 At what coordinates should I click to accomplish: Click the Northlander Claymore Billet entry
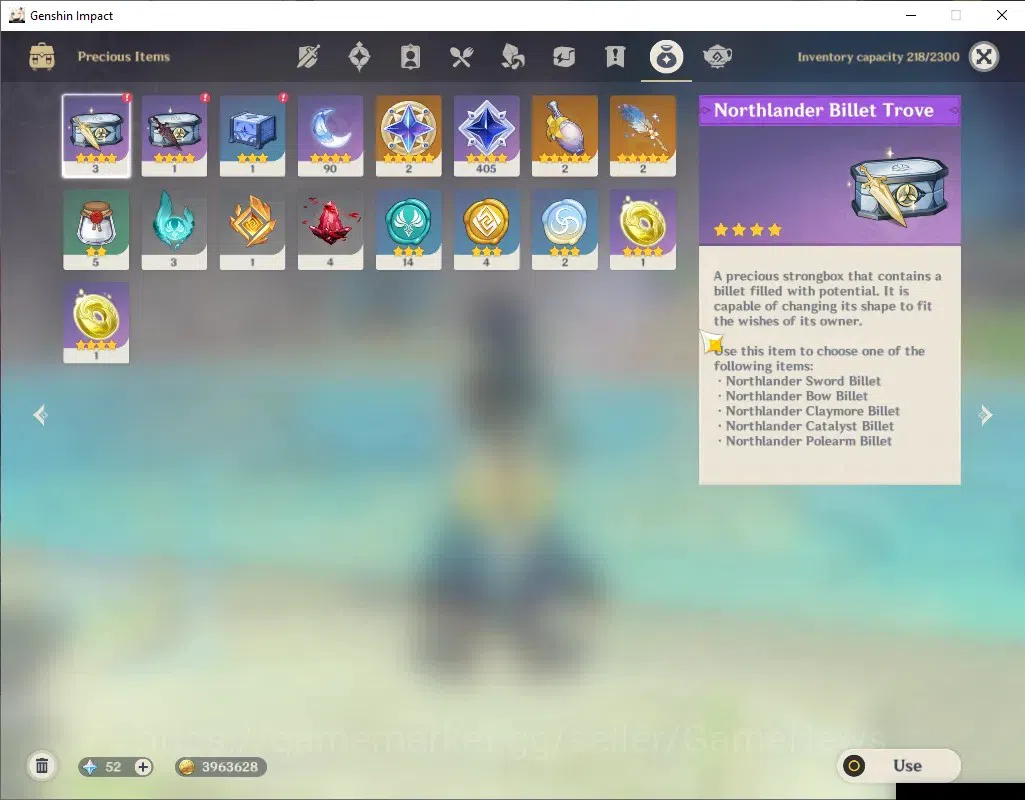click(813, 411)
